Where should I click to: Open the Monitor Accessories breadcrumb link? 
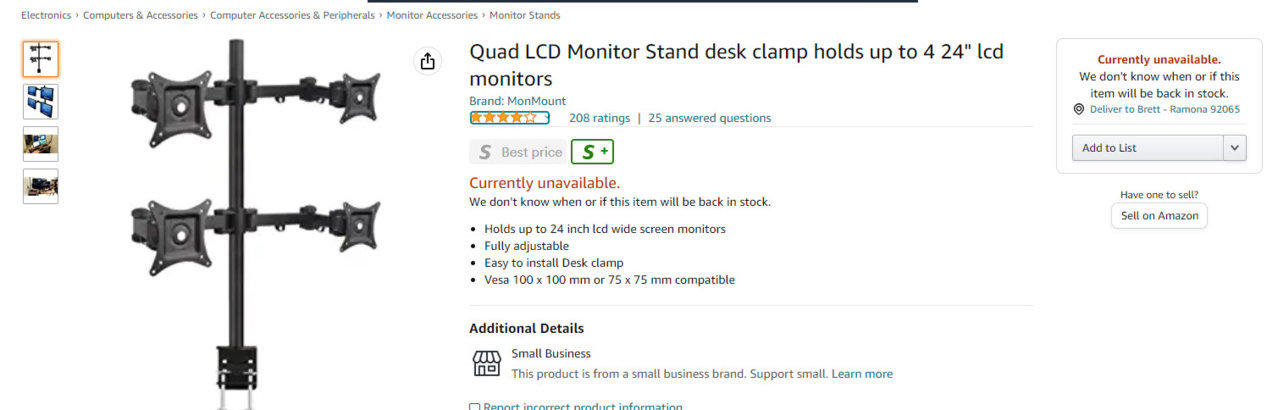click(x=432, y=15)
